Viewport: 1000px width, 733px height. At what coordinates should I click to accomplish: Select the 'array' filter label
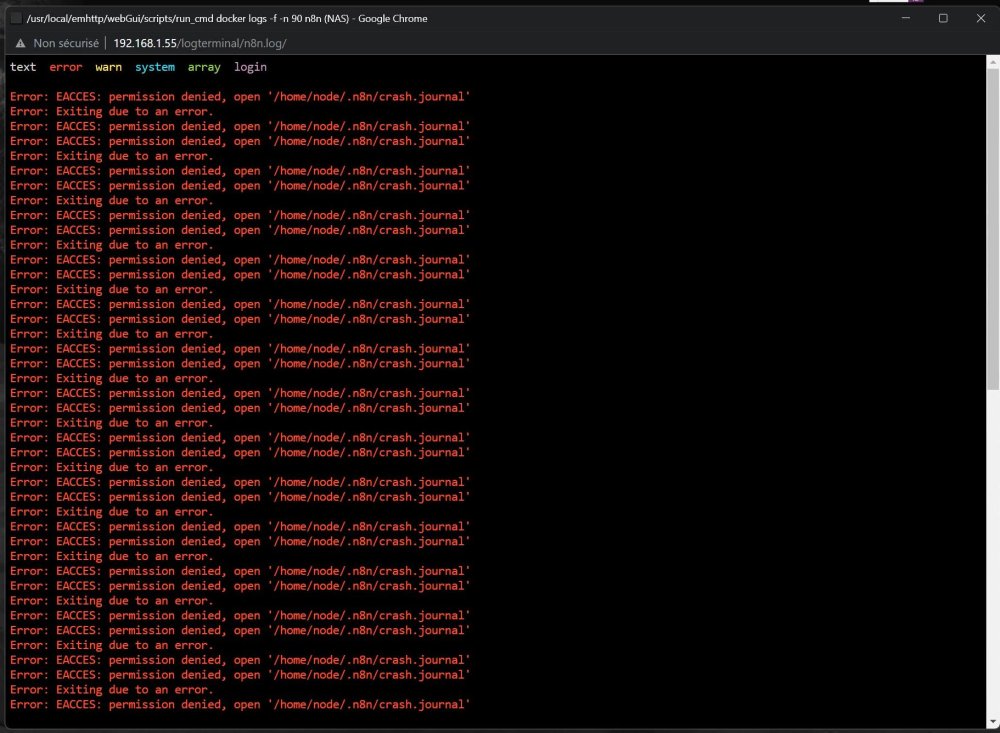tap(204, 67)
